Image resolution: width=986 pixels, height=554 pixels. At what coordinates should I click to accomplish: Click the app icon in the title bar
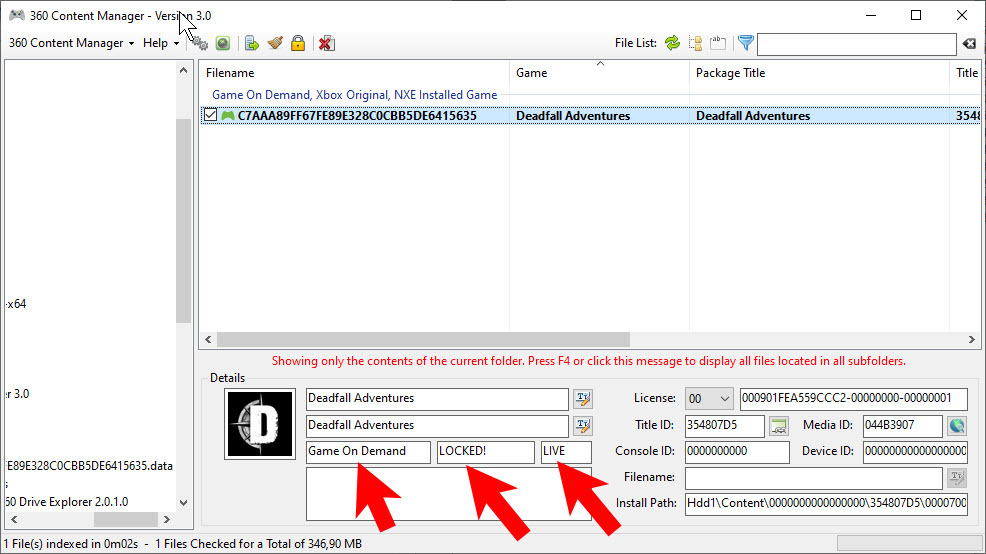(x=17, y=15)
